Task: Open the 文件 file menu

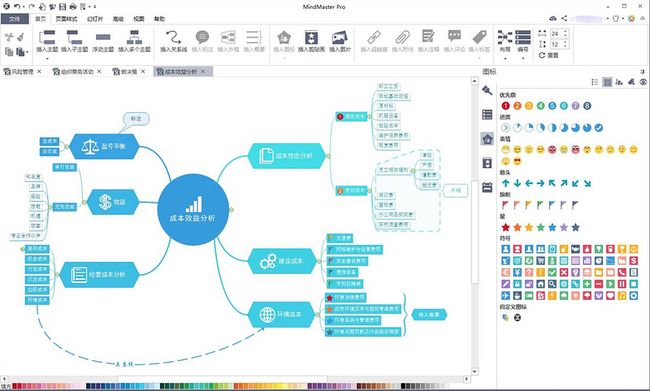Action: (15, 19)
